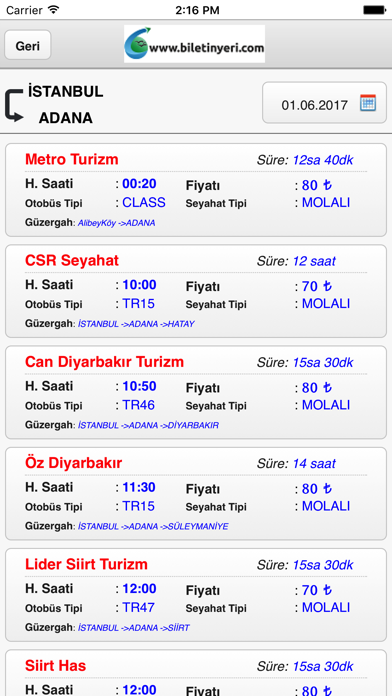This screenshot has width=392, height=696.
Task: Go back with the Geri button
Action: [x=28, y=45]
